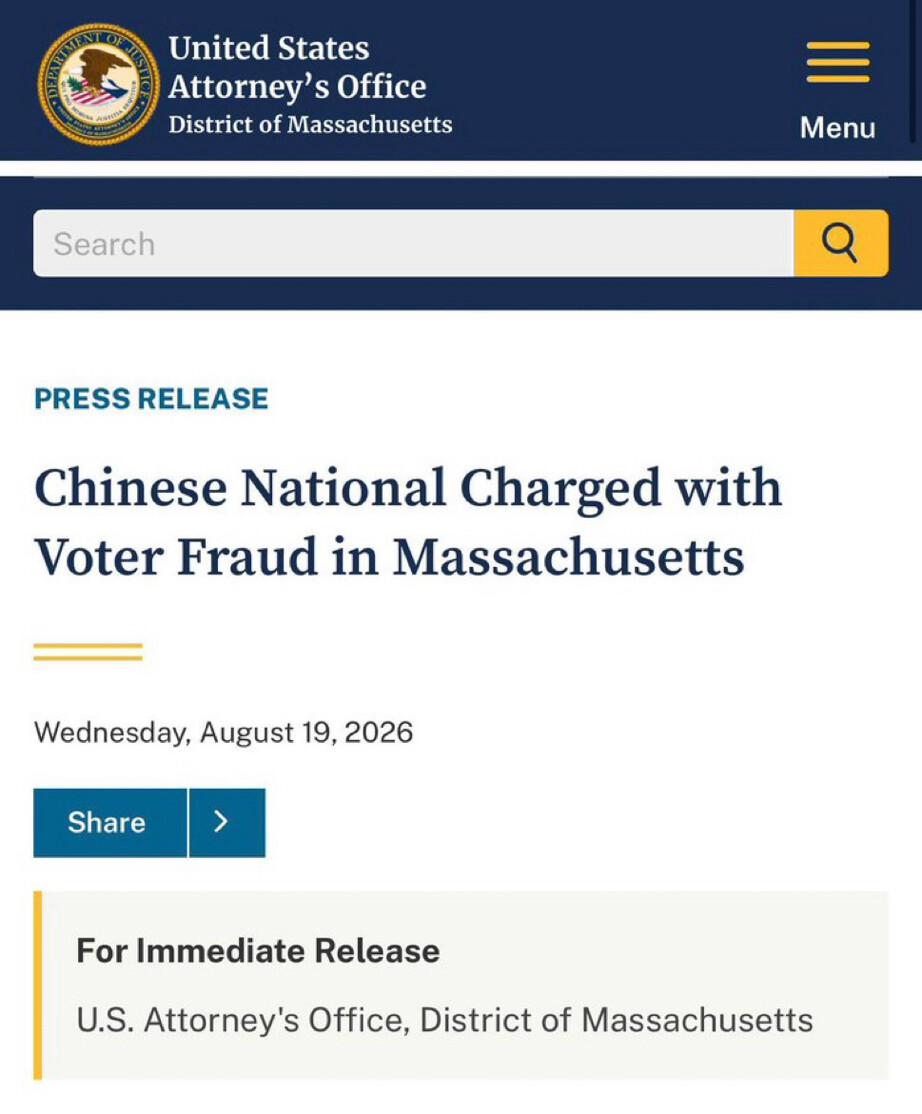
Task: Click the PRESS RELEASE category label
Action: 151,399
